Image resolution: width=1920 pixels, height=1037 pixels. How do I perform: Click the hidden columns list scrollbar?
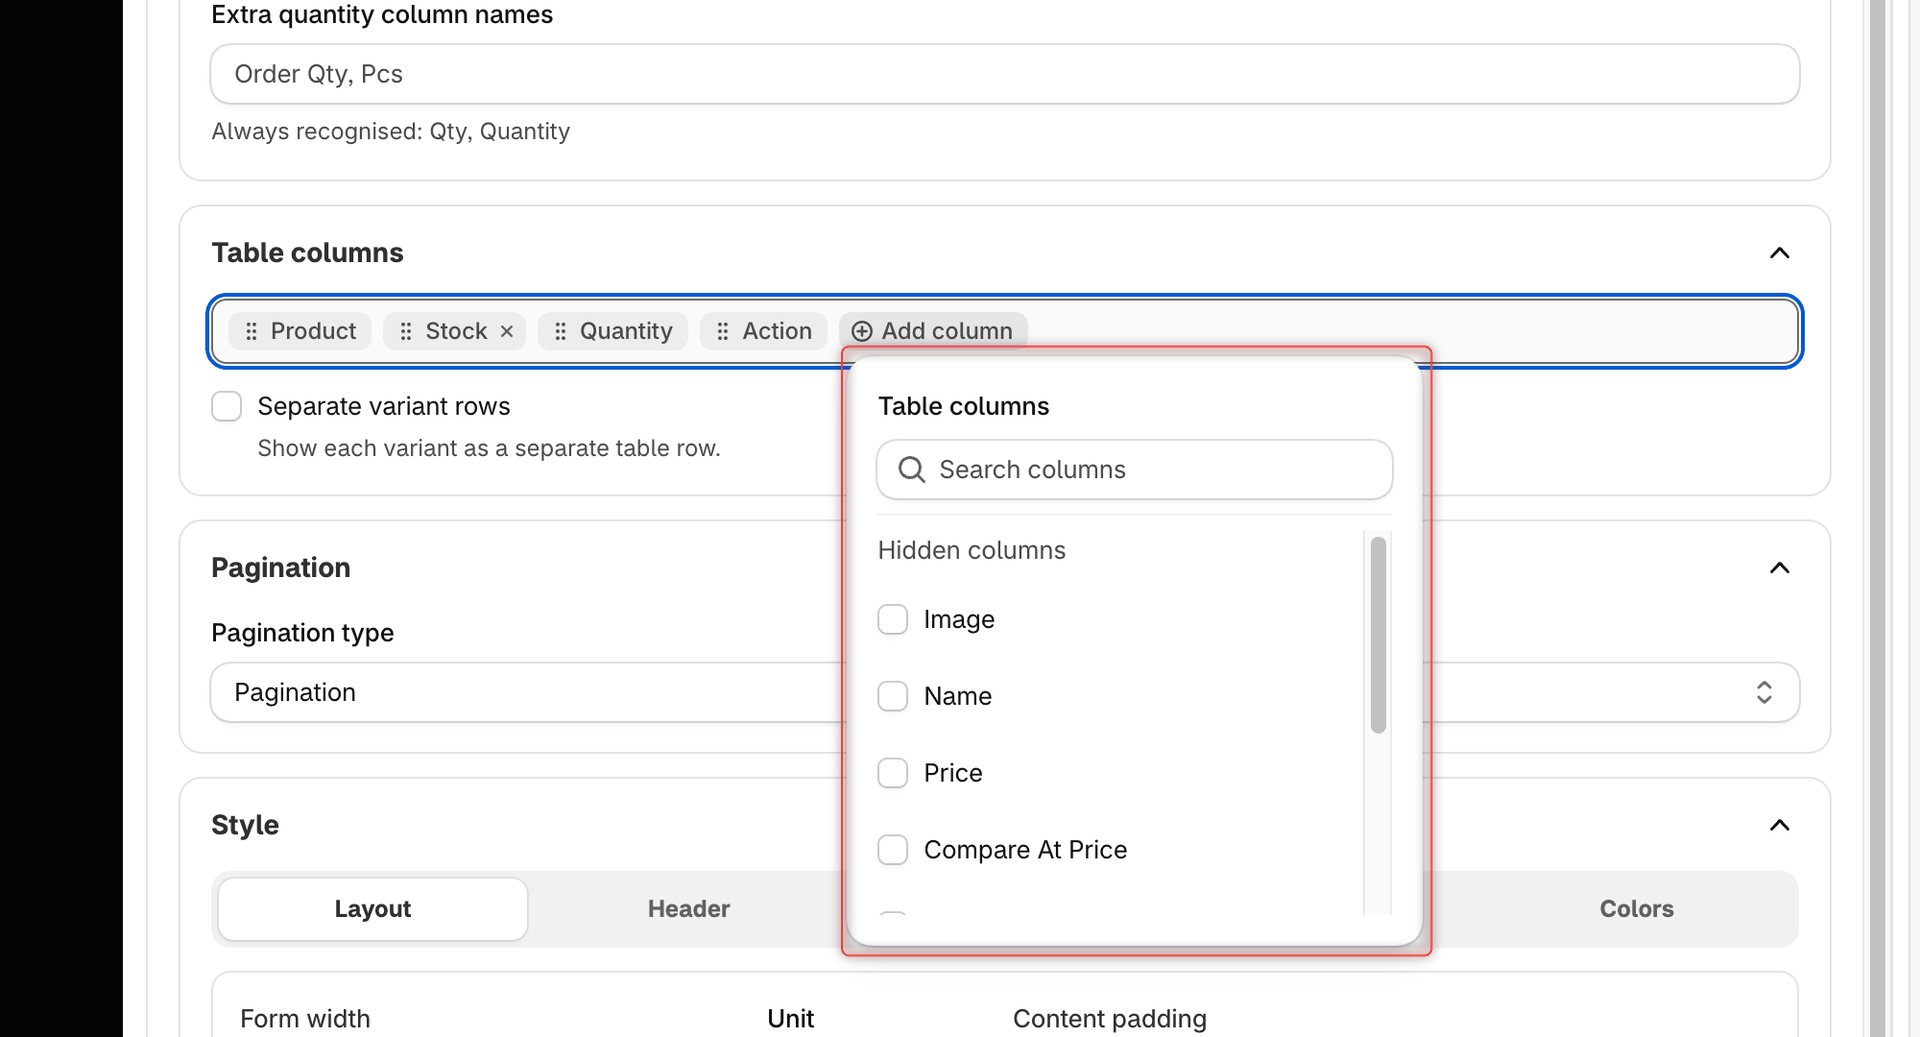point(1378,635)
